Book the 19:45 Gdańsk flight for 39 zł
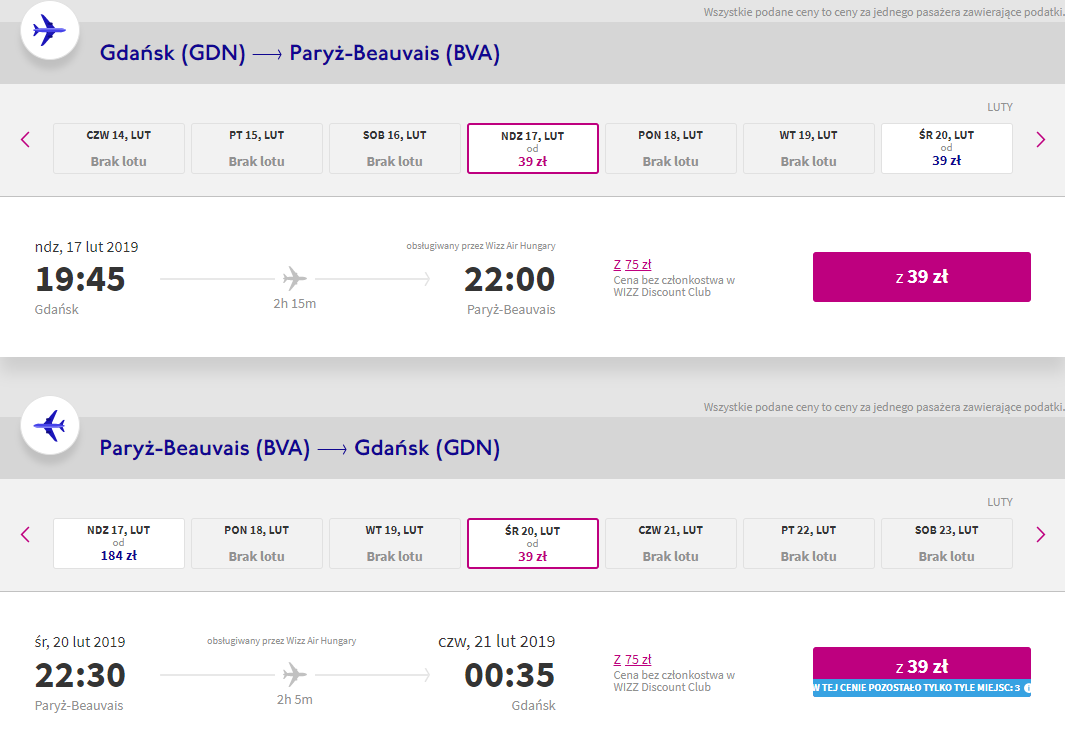This screenshot has height=752, width=1065. click(921, 277)
